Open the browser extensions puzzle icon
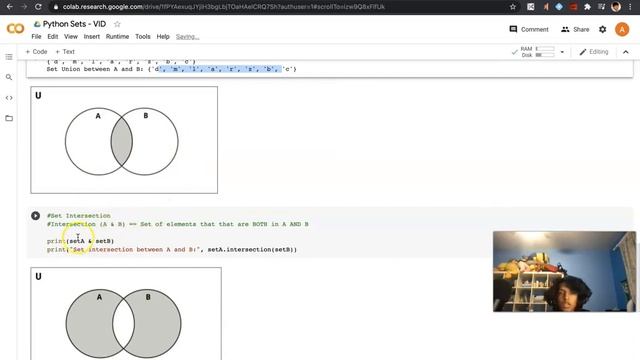640x360 pixels. click(x=587, y=7)
